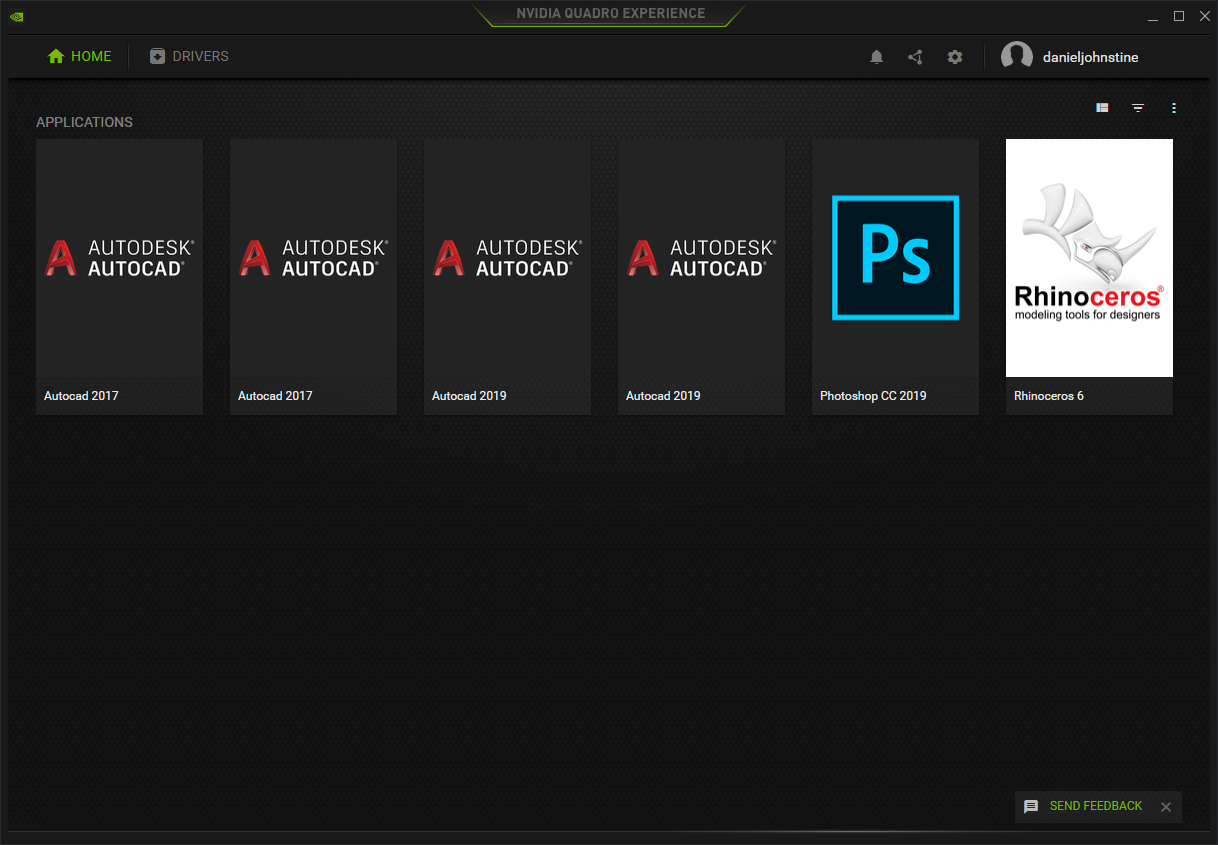Open the three-dot more options menu
Viewport: 1218px width, 845px height.
click(x=1174, y=108)
